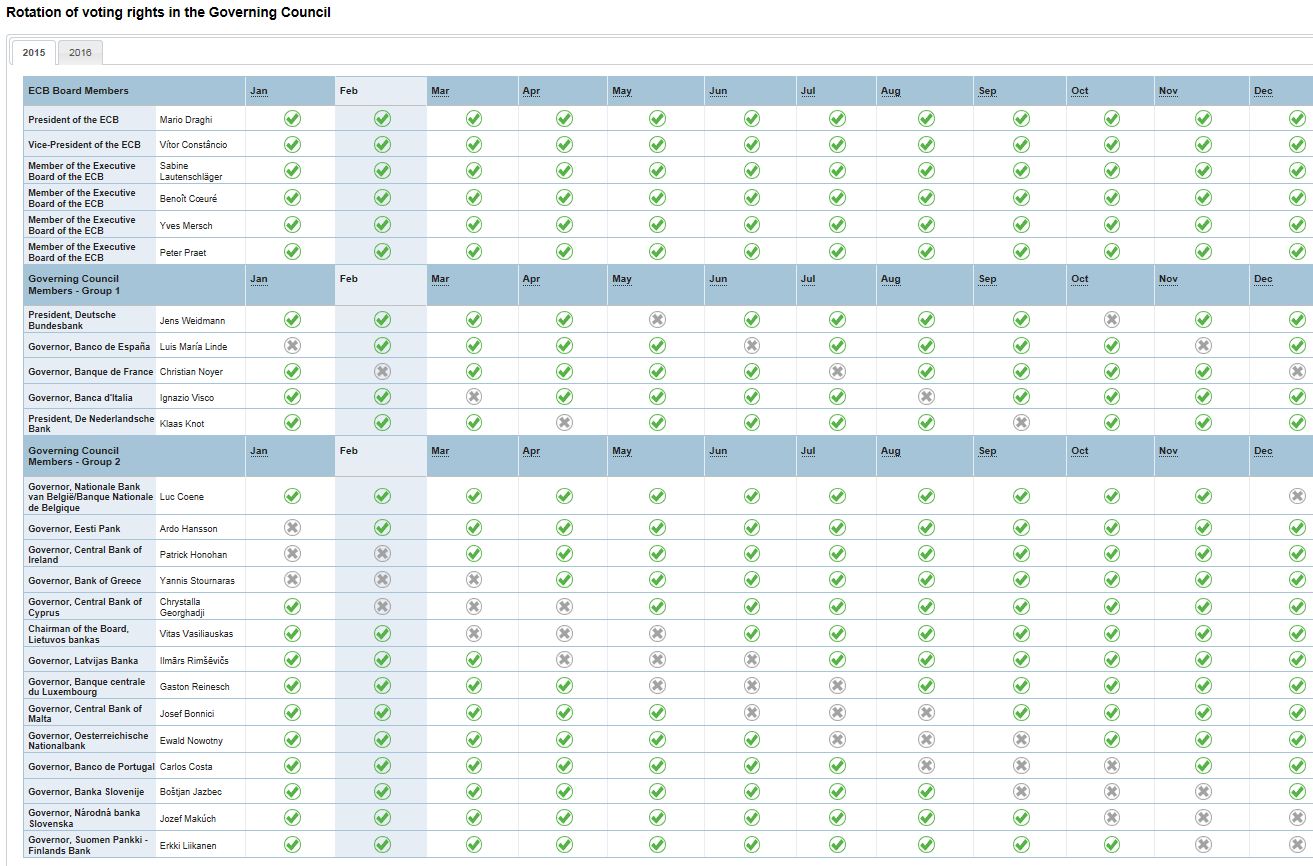Click Ewald Nowotny's September cross icon
This screenshot has height=866, width=1313.
[x=1021, y=740]
